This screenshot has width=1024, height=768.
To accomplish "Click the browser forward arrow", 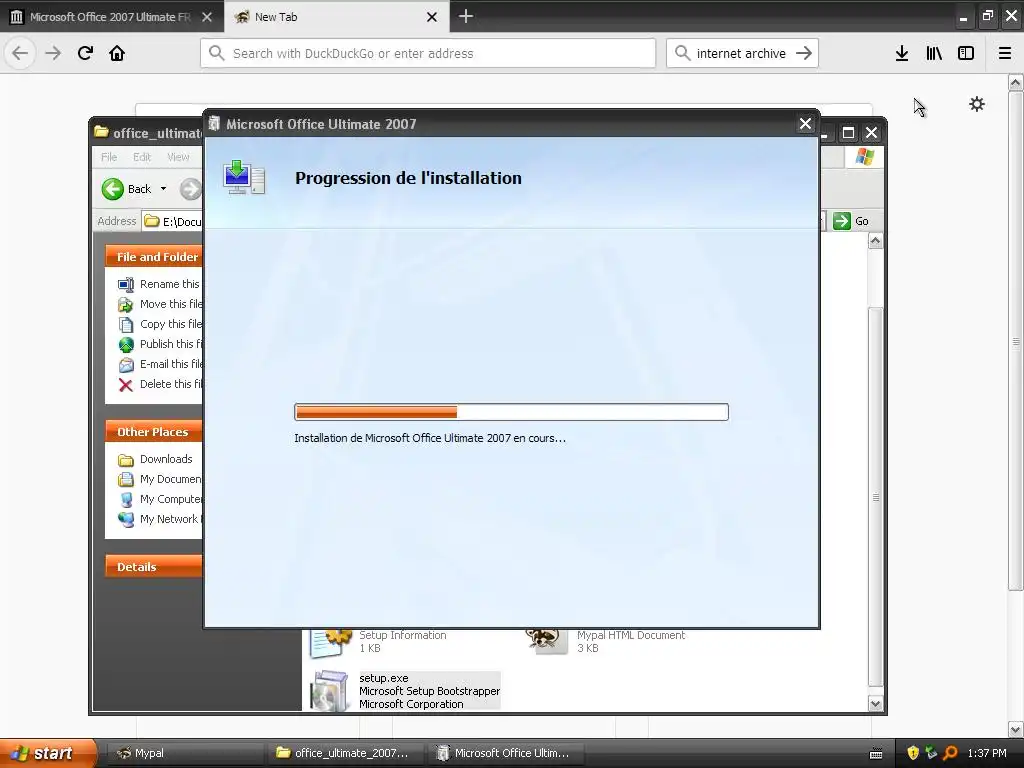I will tap(53, 53).
